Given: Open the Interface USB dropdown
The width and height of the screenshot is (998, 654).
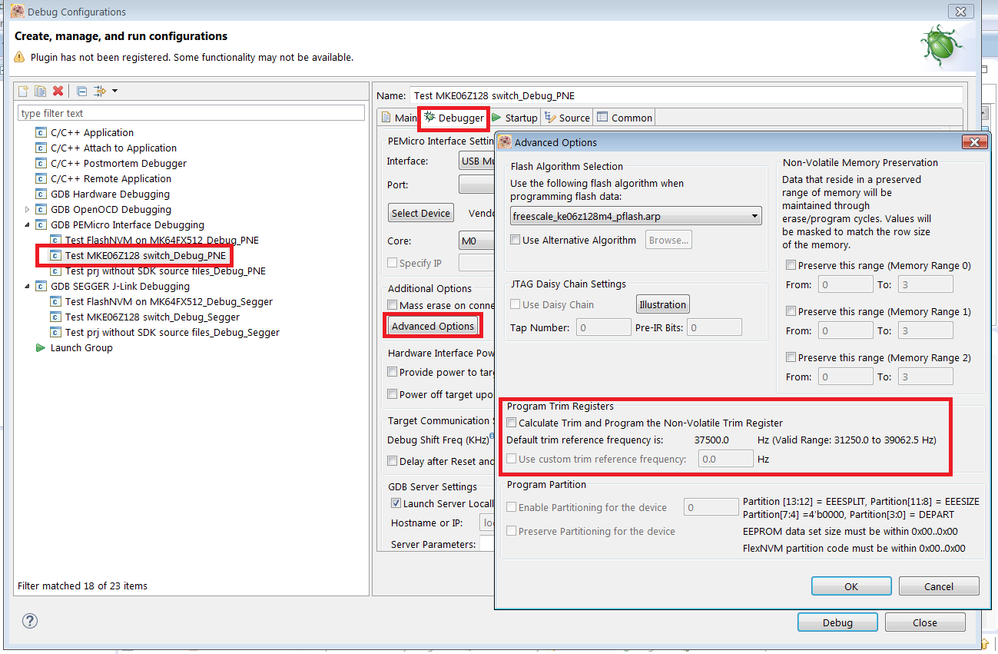Looking at the screenshot, I should coord(476,161).
